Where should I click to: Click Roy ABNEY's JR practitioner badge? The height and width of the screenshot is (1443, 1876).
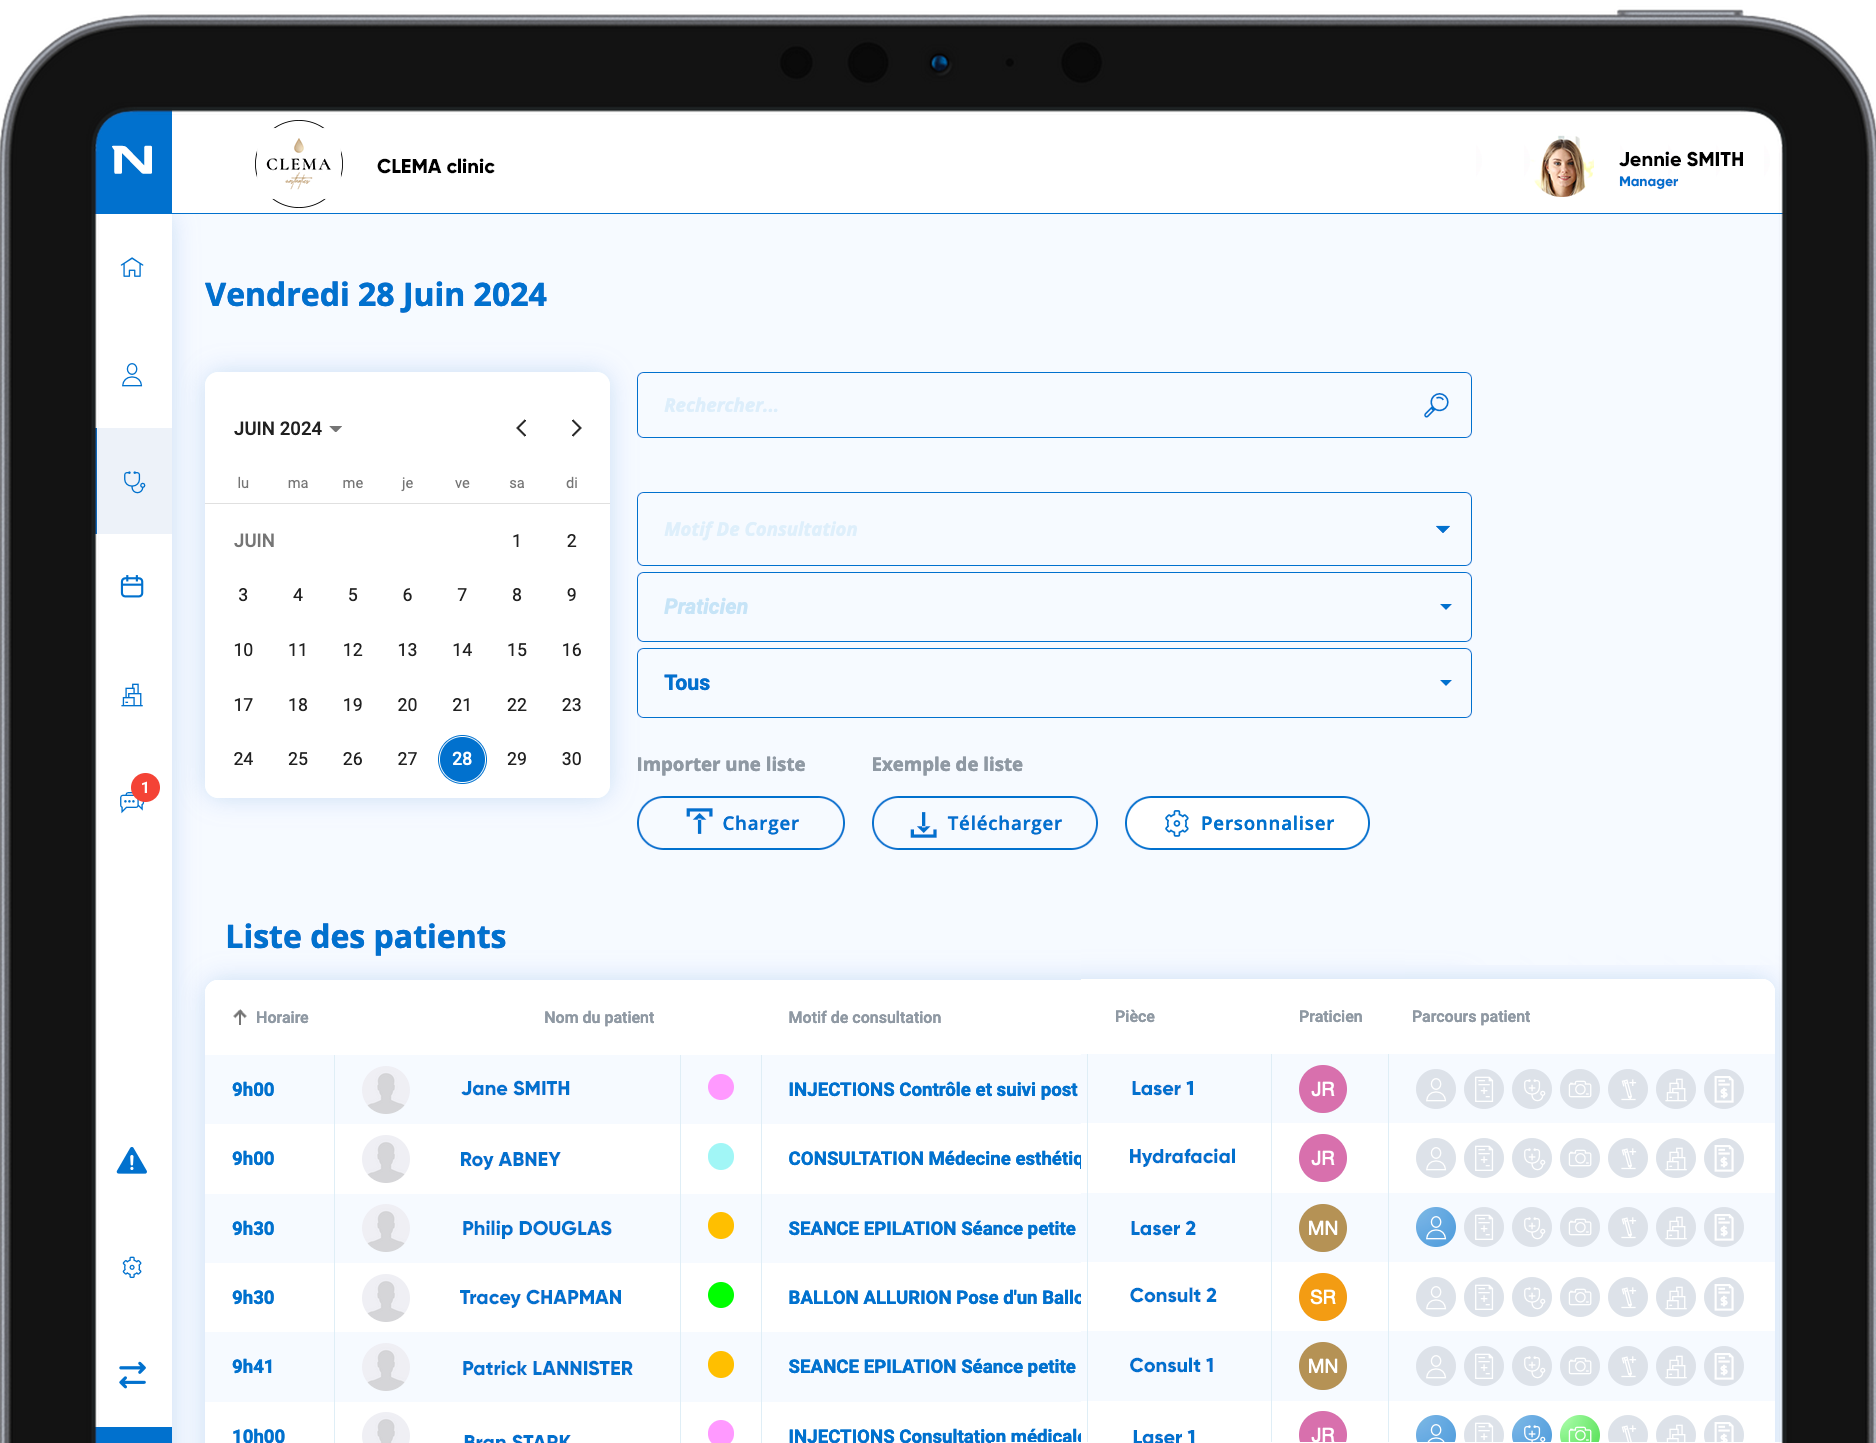tap(1323, 1158)
